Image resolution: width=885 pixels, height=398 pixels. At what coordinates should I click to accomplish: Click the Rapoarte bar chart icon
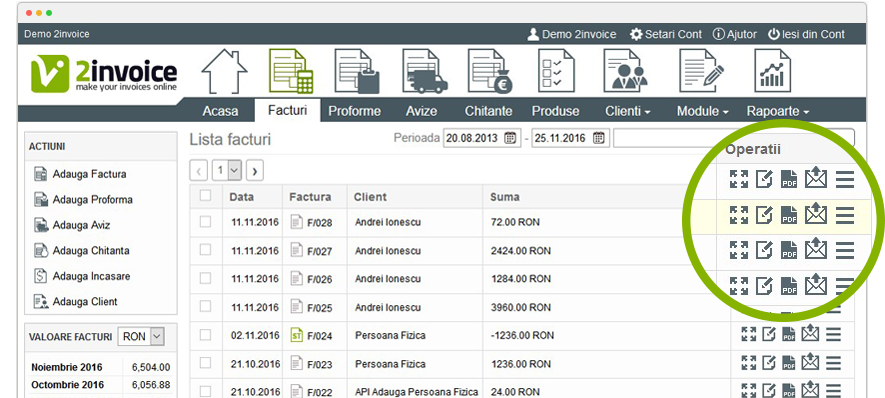tap(773, 71)
